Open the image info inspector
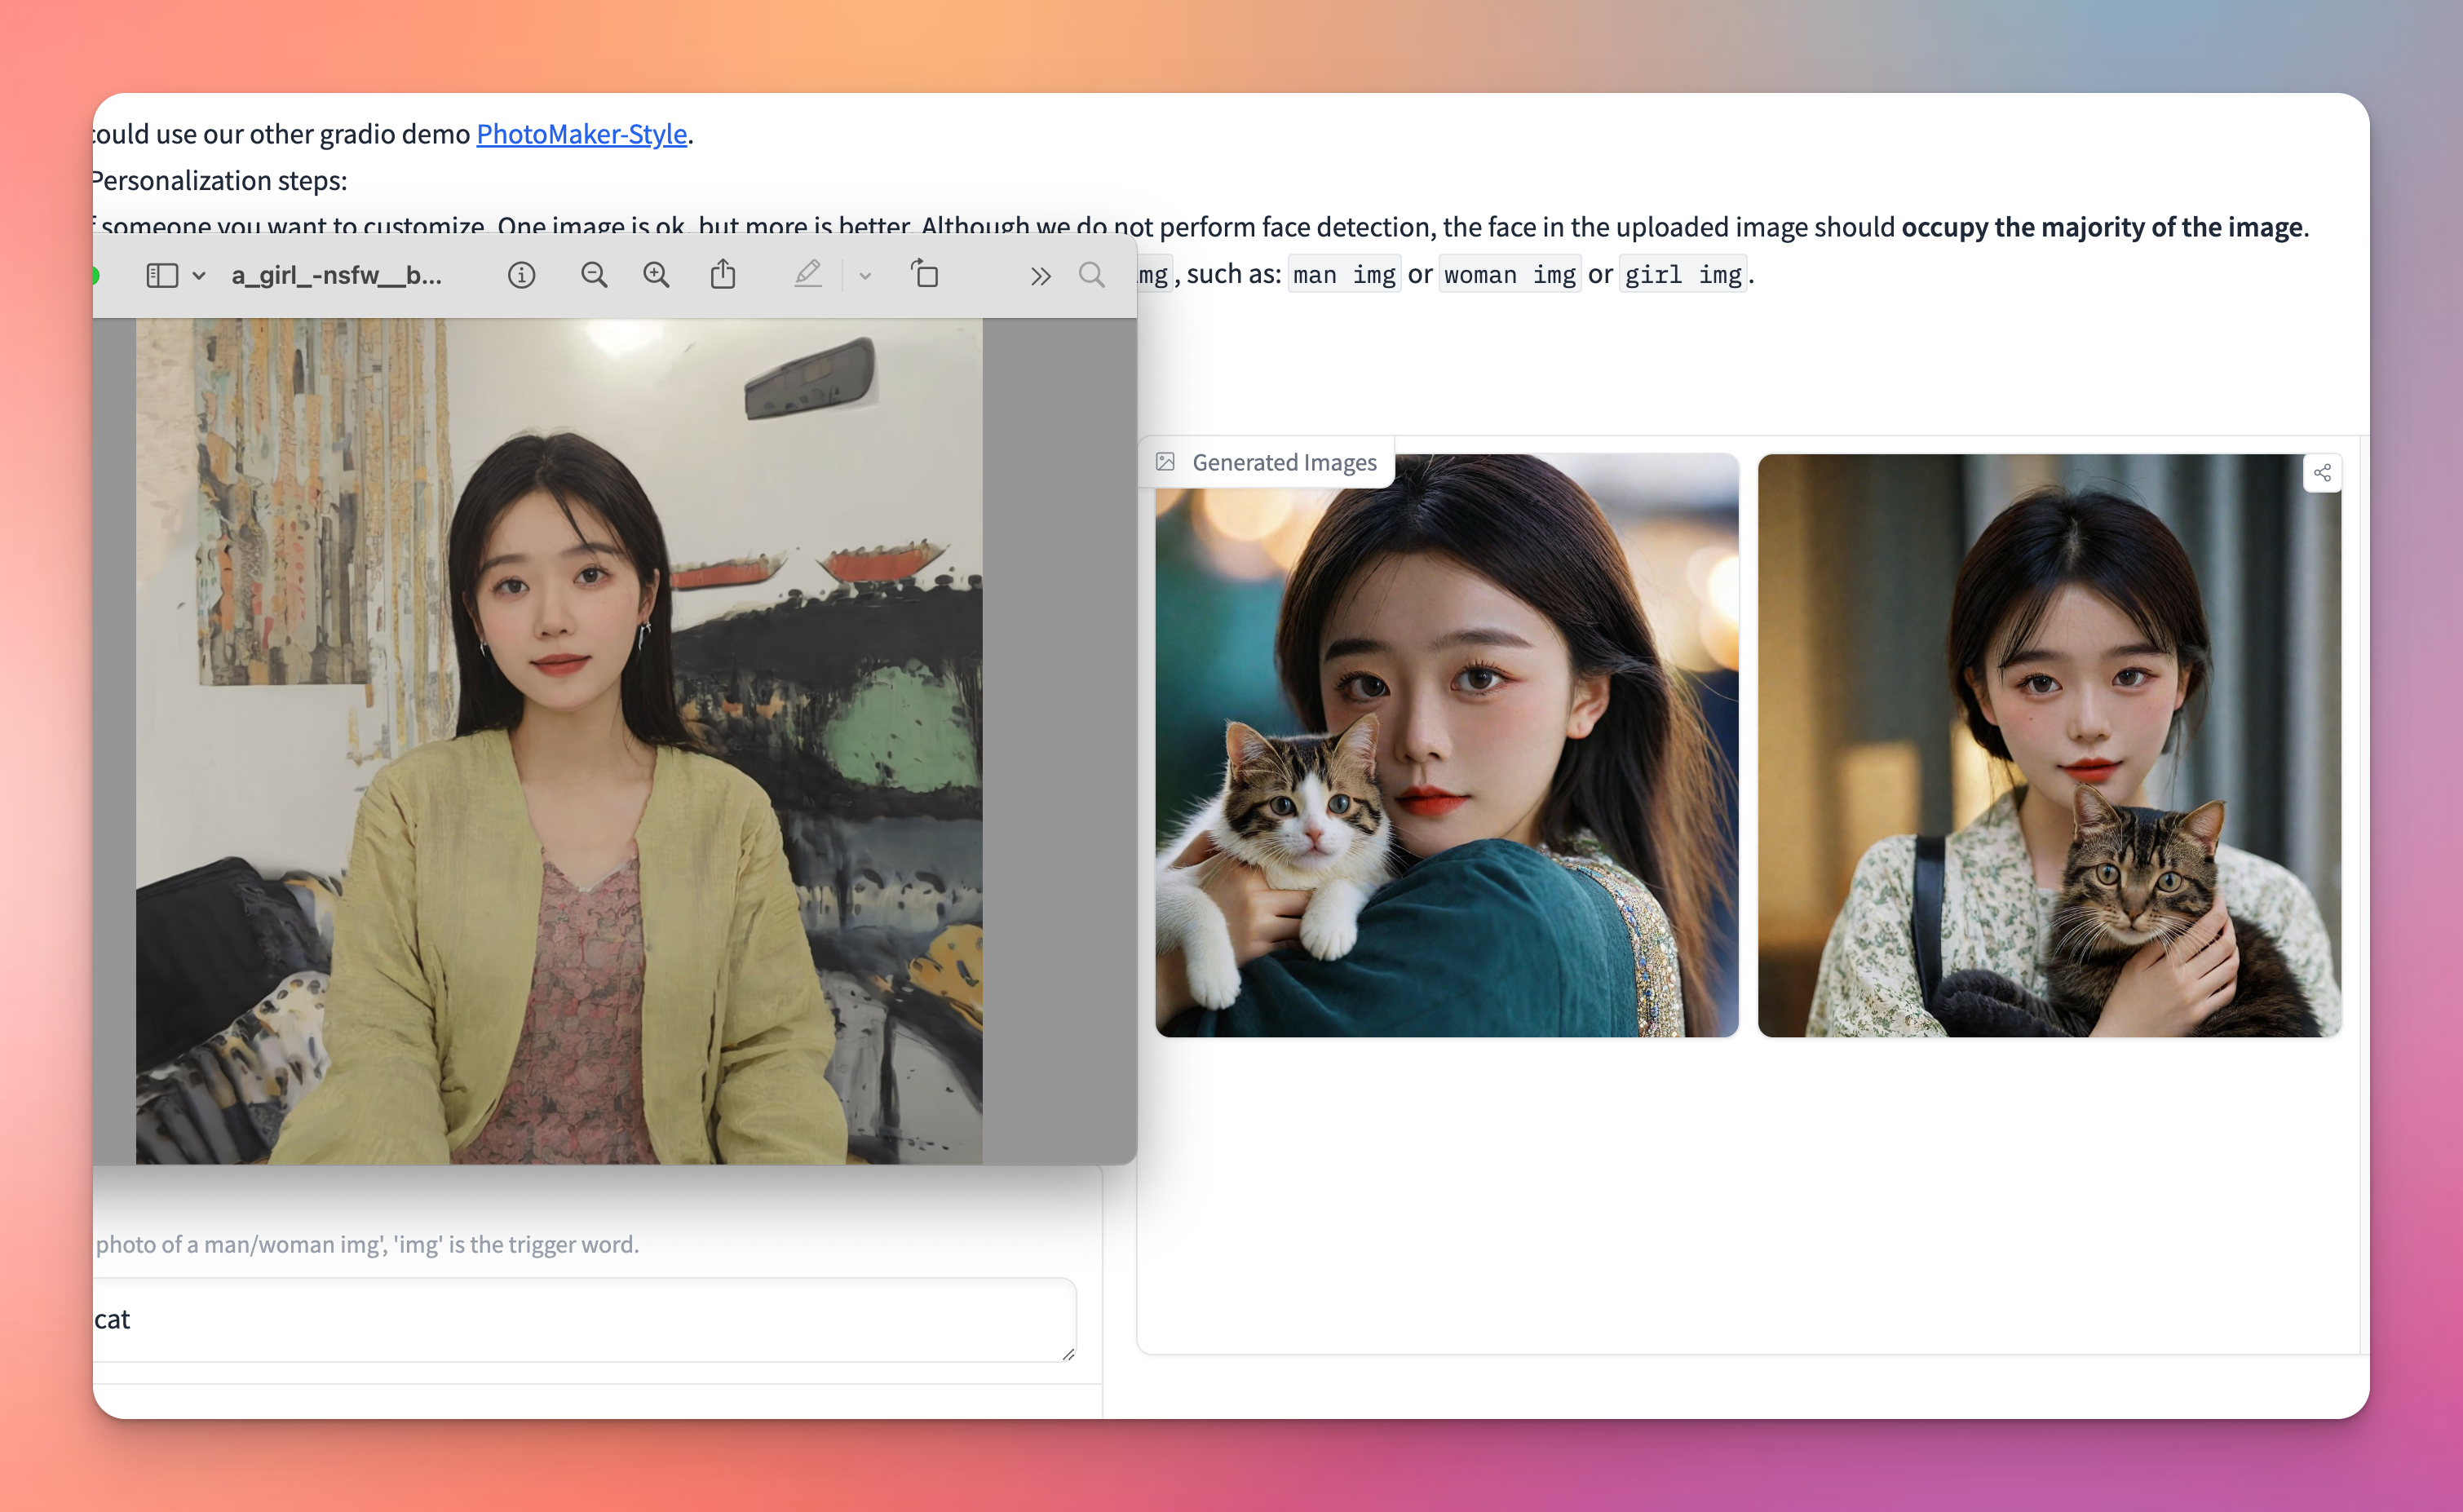This screenshot has width=2463, height=1512. pyautogui.click(x=521, y=275)
